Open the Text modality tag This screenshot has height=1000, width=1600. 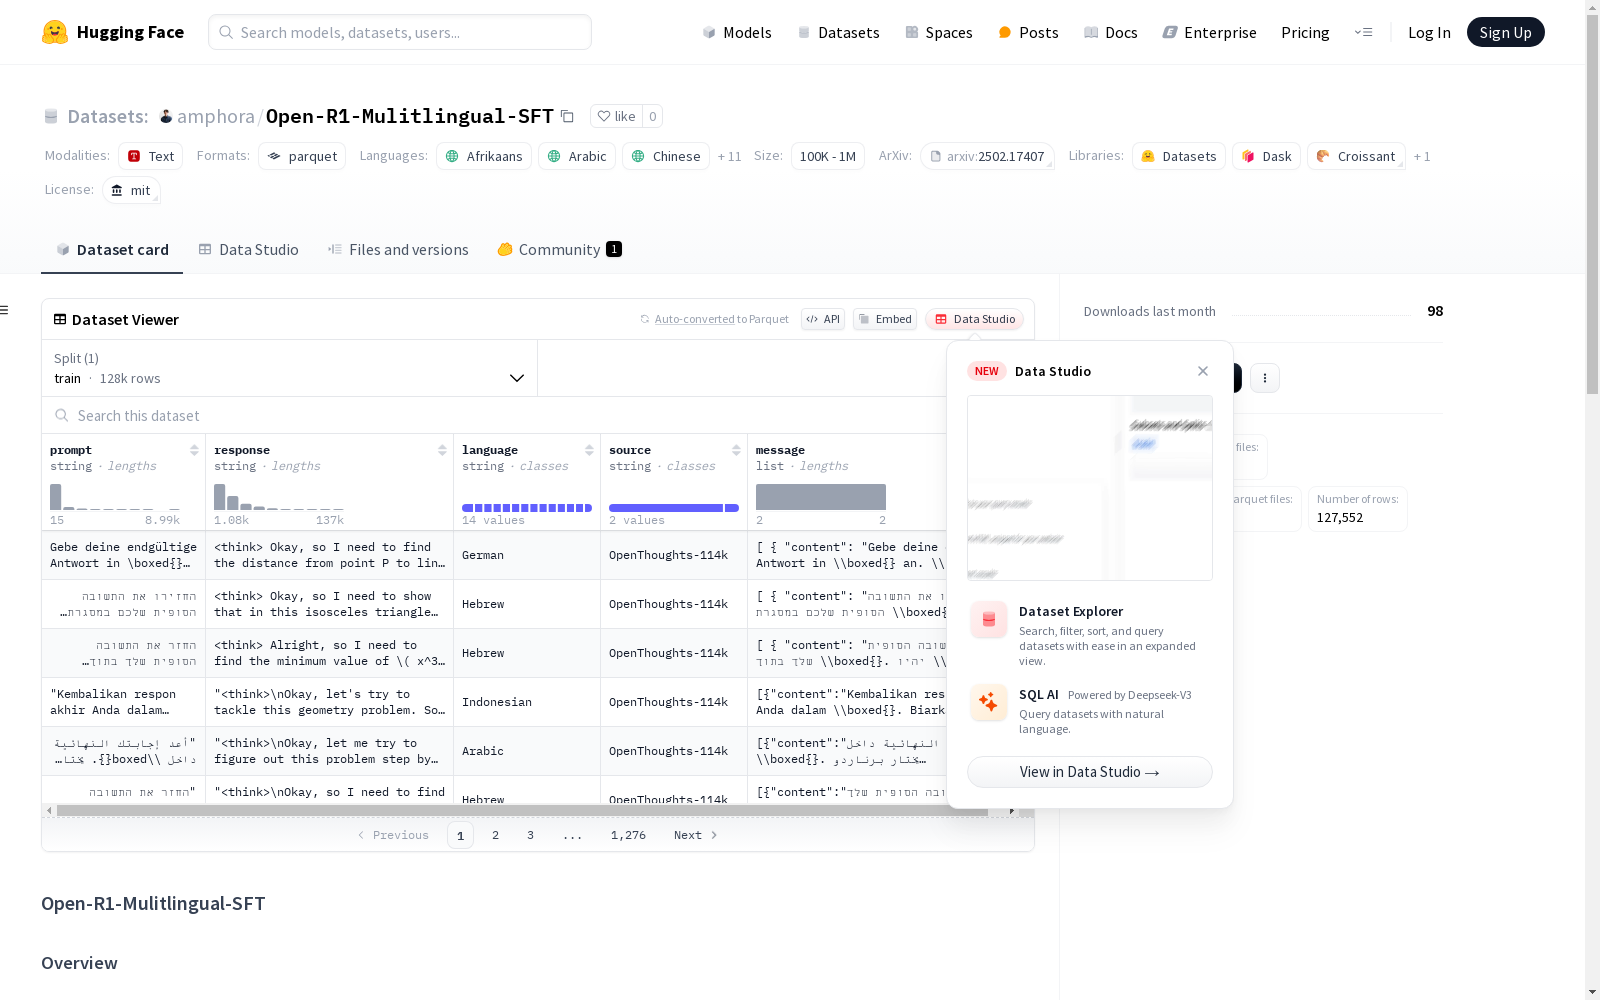tap(151, 156)
